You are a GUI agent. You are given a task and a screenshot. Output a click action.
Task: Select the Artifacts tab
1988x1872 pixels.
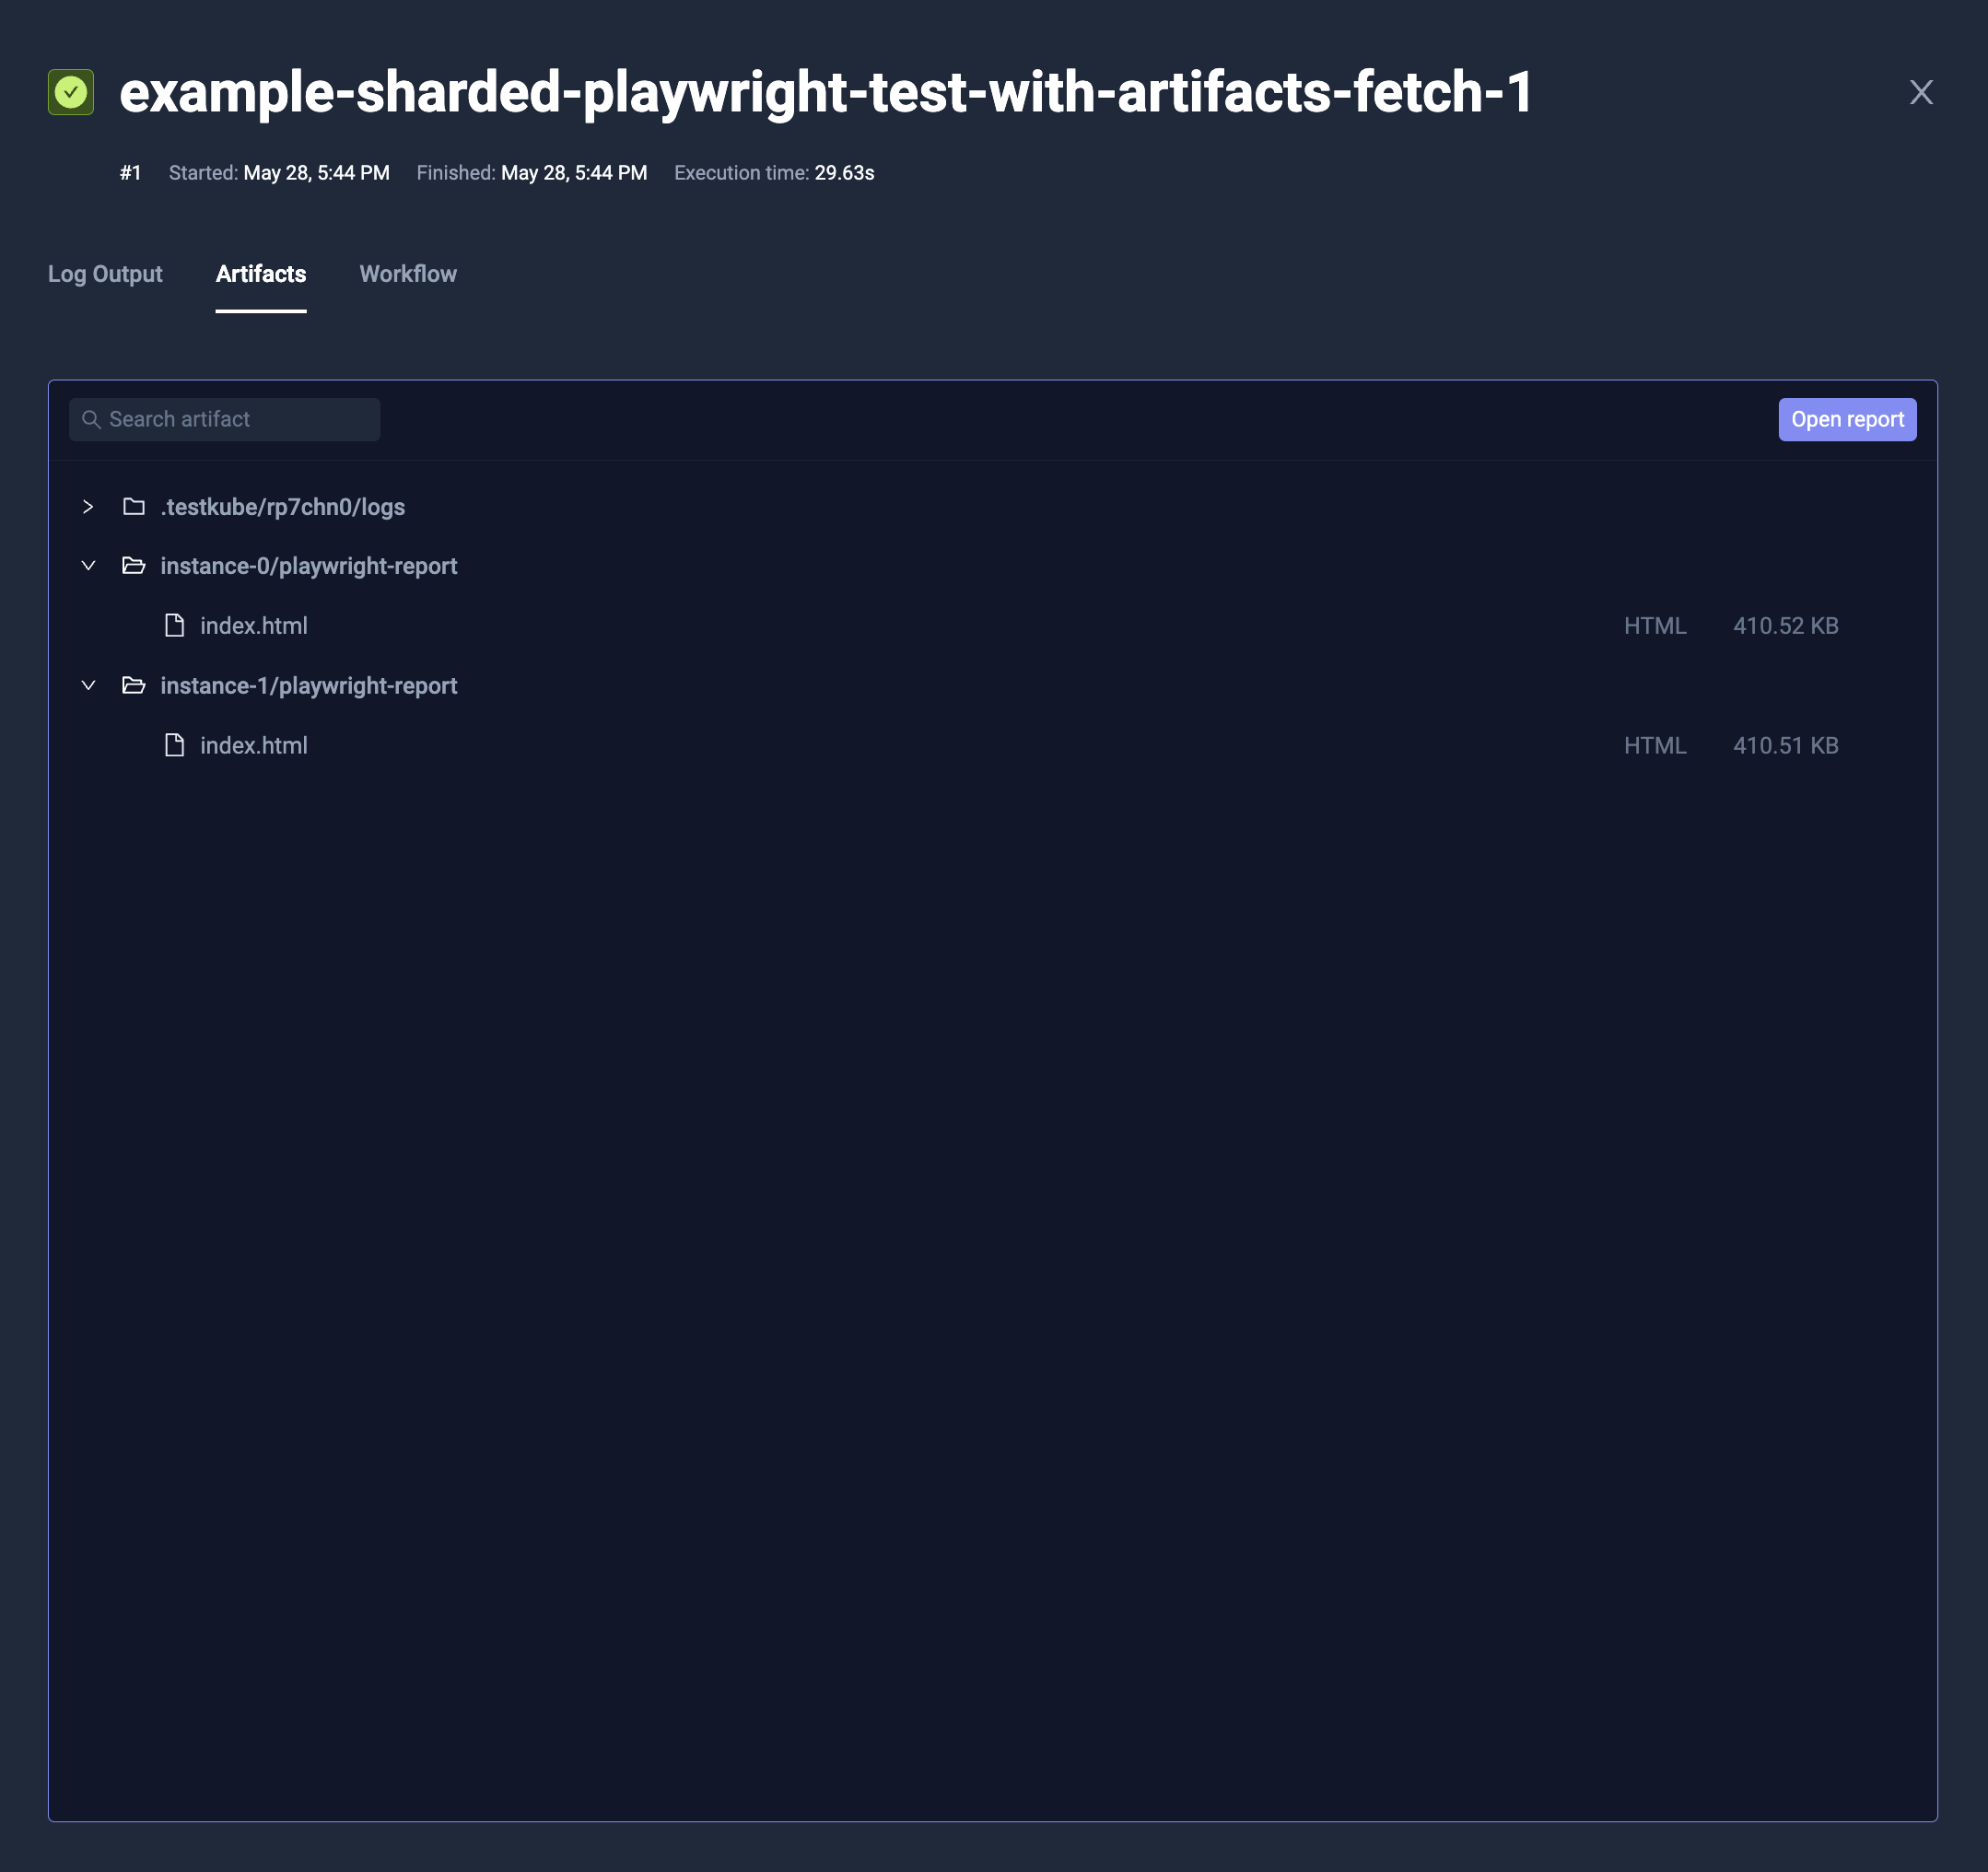click(x=260, y=274)
